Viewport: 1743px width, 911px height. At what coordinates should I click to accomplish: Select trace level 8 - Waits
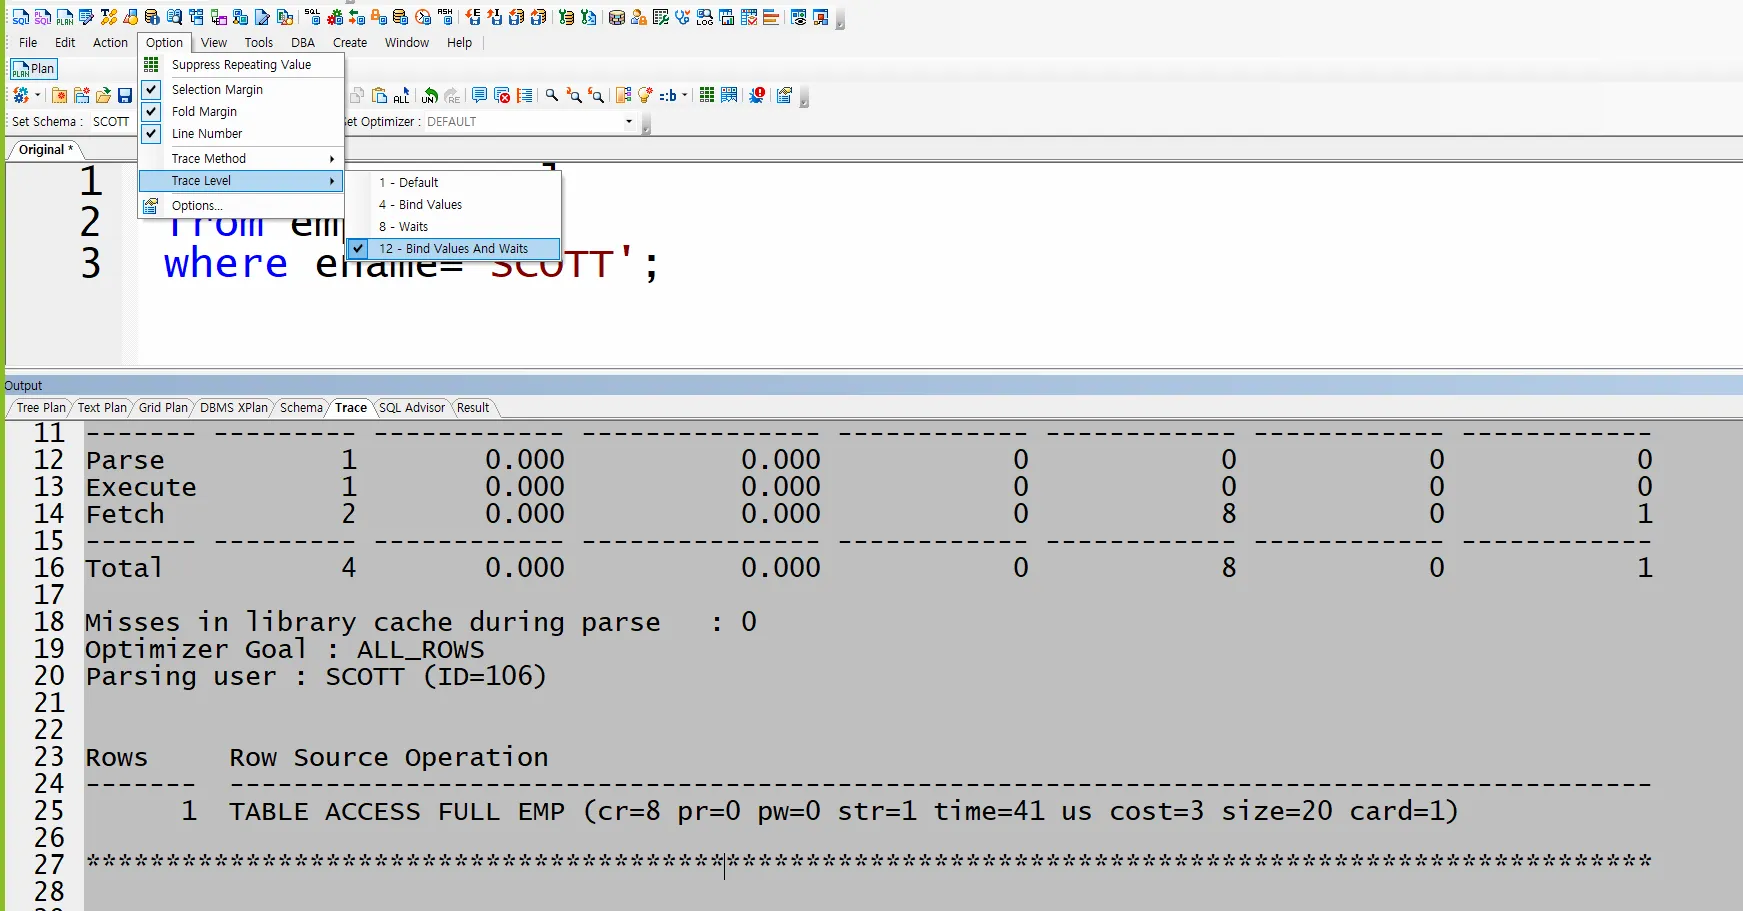coord(453,227)
